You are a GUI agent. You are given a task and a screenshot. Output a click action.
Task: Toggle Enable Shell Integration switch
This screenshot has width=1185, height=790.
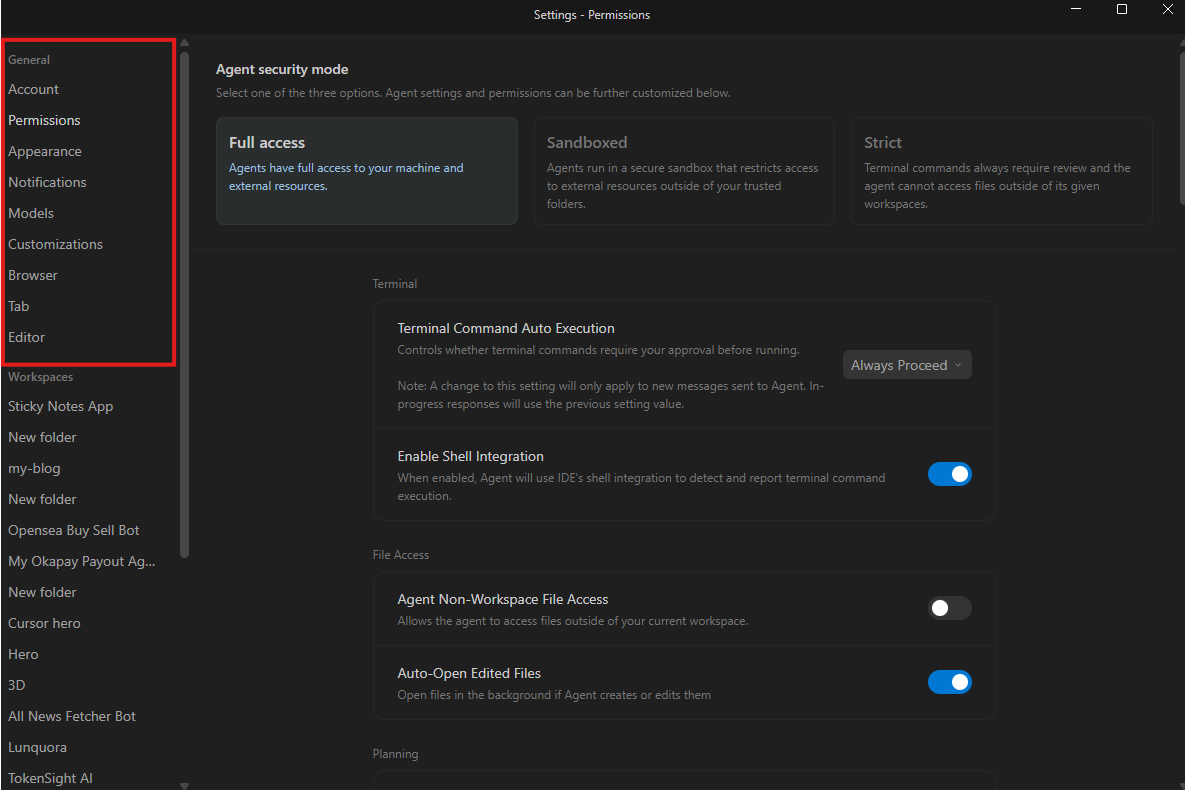click(949, 474)
